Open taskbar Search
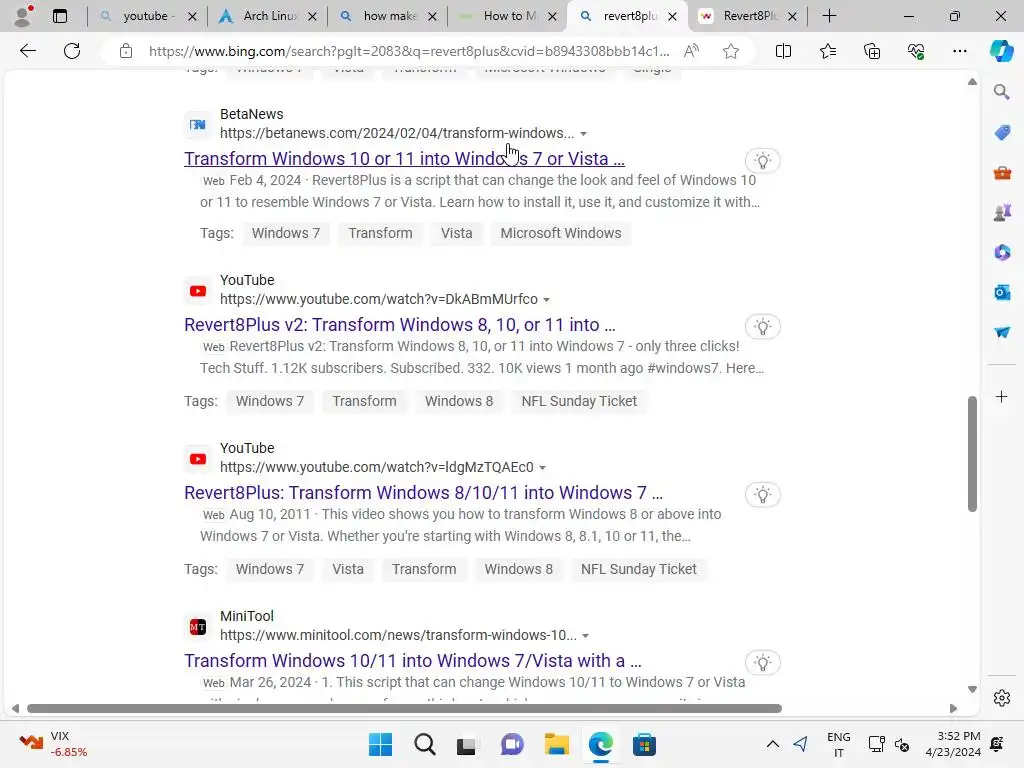 click(424, 744)
